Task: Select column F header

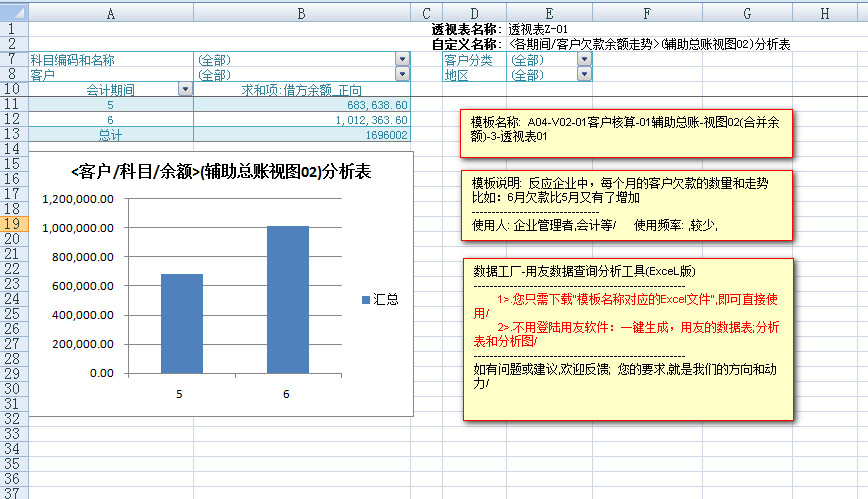Action: tap(647, 13)
